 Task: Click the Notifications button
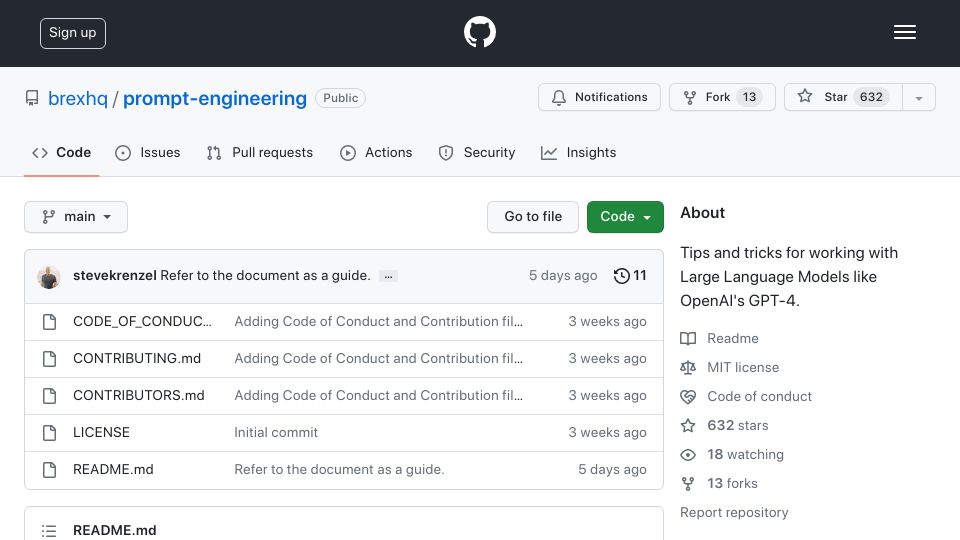point(599,97)
